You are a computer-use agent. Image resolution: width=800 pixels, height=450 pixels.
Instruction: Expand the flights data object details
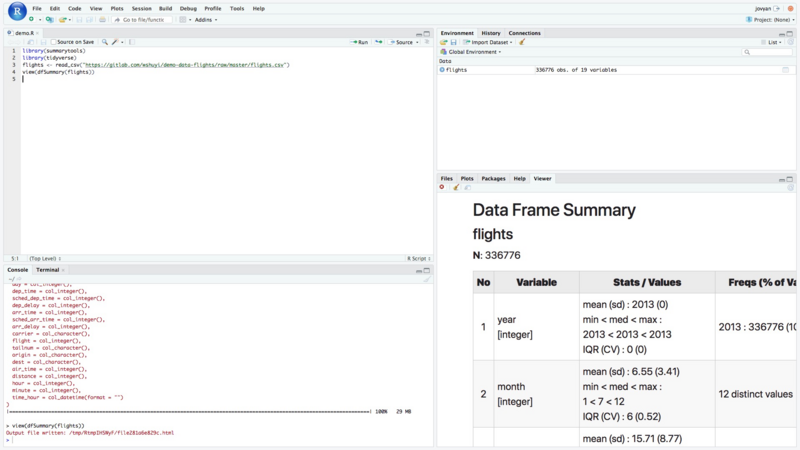point(442,70)
